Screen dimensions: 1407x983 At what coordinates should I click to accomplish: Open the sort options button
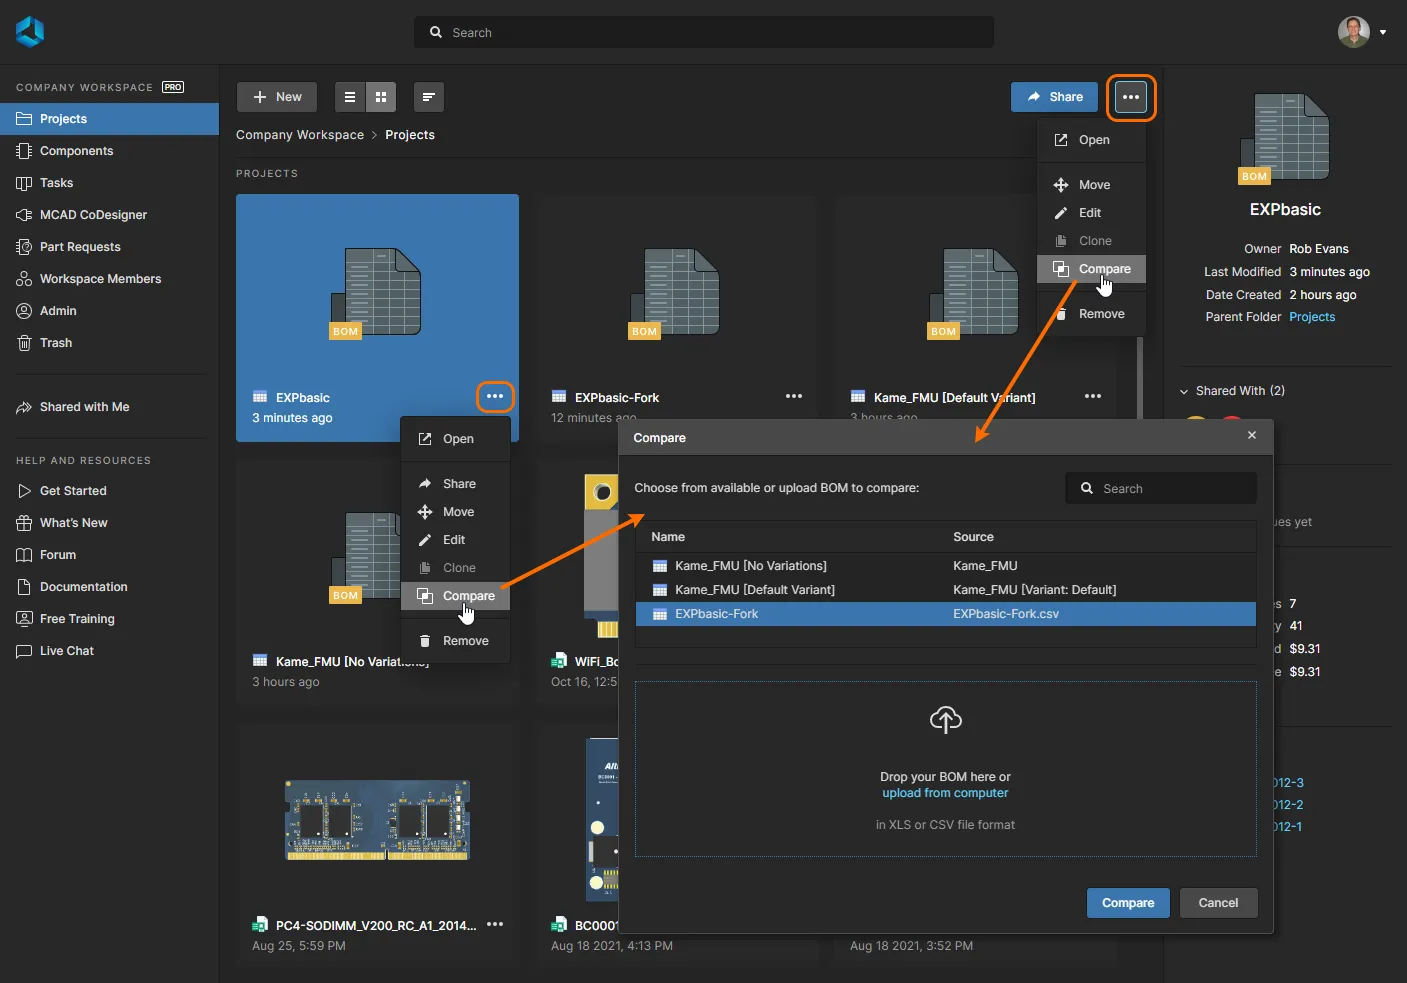pos(428,97)
